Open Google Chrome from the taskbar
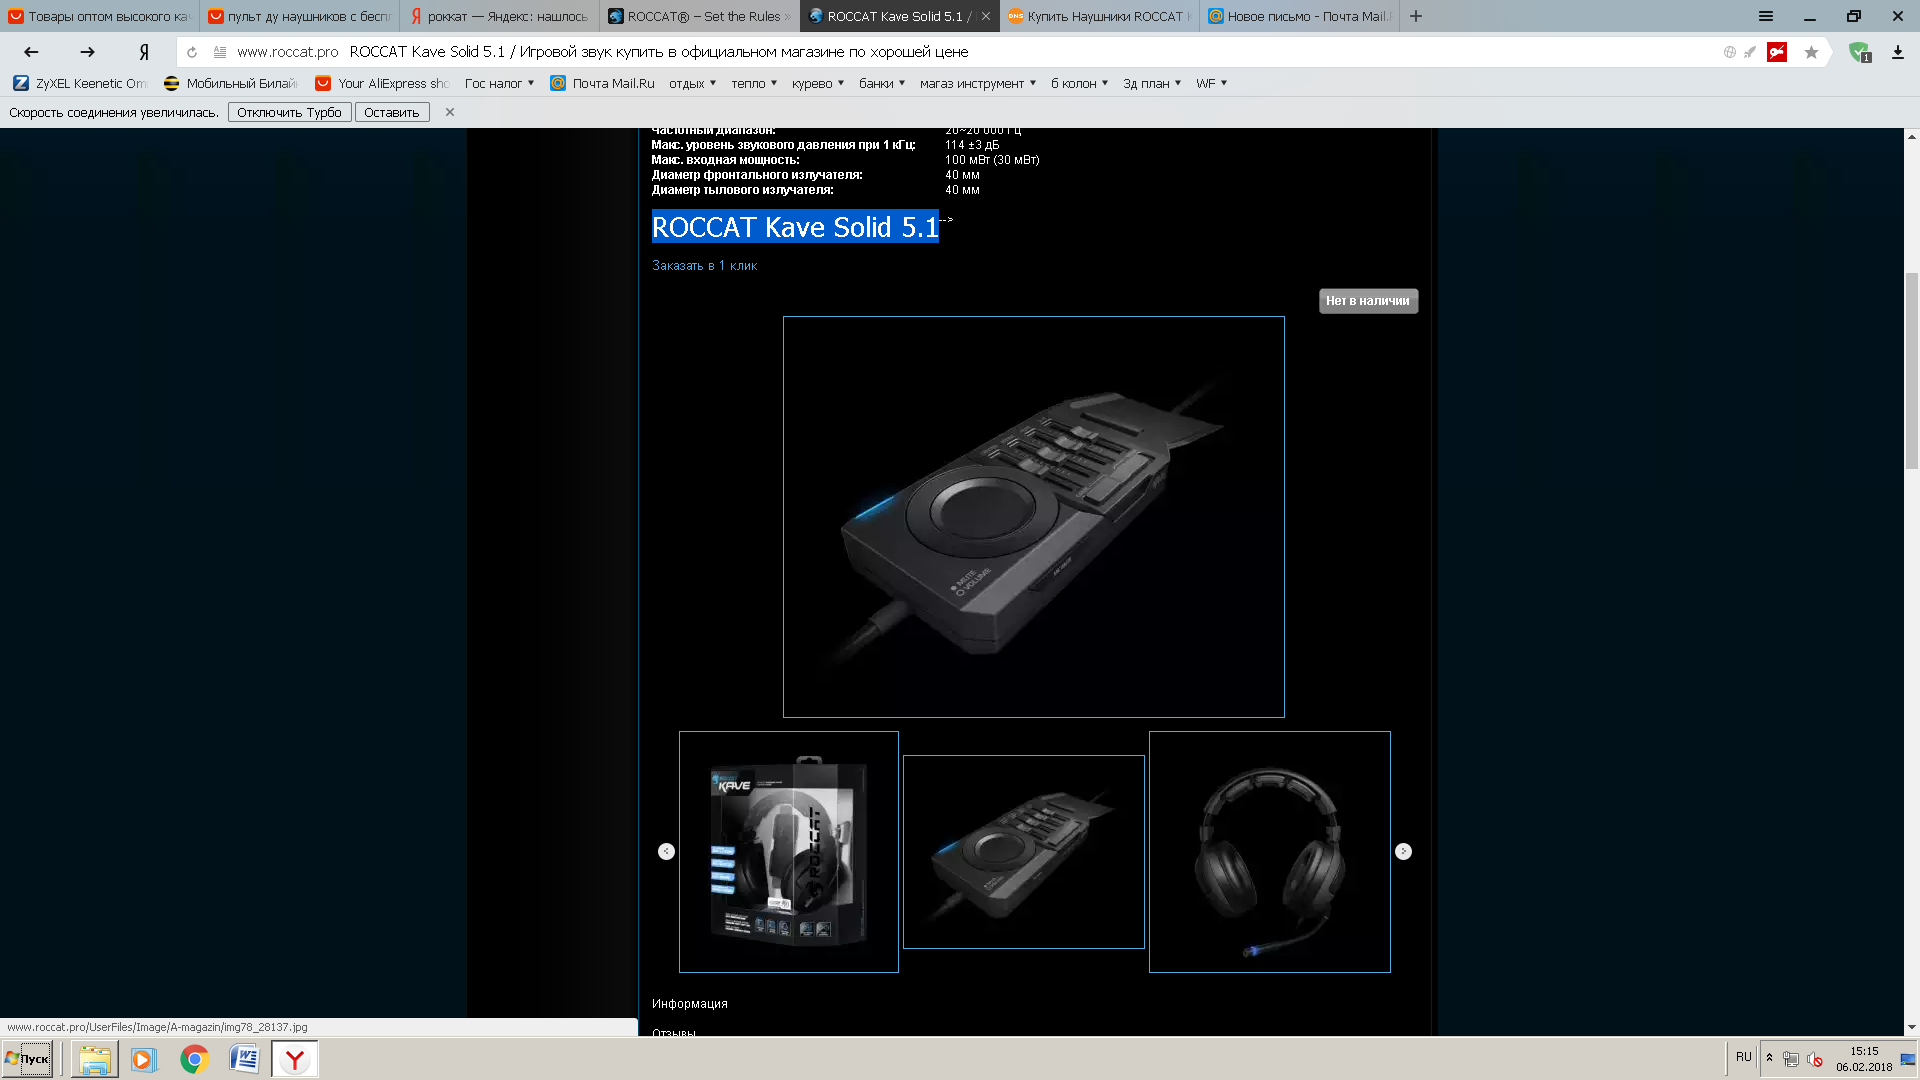1920x1080 pixels. click(x=194, y=1059)
